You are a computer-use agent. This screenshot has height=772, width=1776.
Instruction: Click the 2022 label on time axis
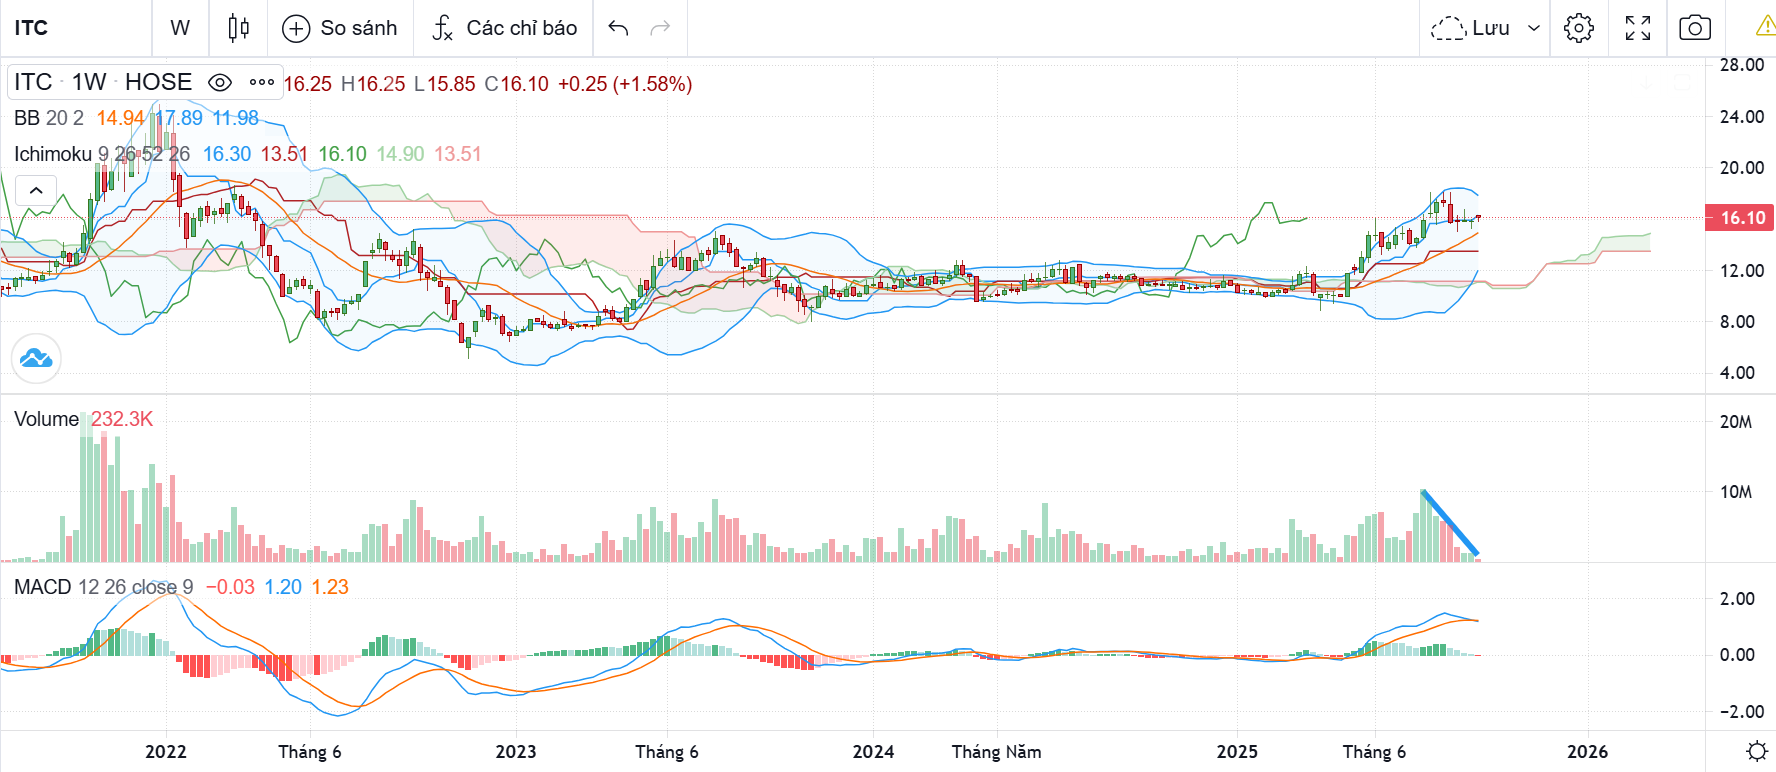point(166,752)
